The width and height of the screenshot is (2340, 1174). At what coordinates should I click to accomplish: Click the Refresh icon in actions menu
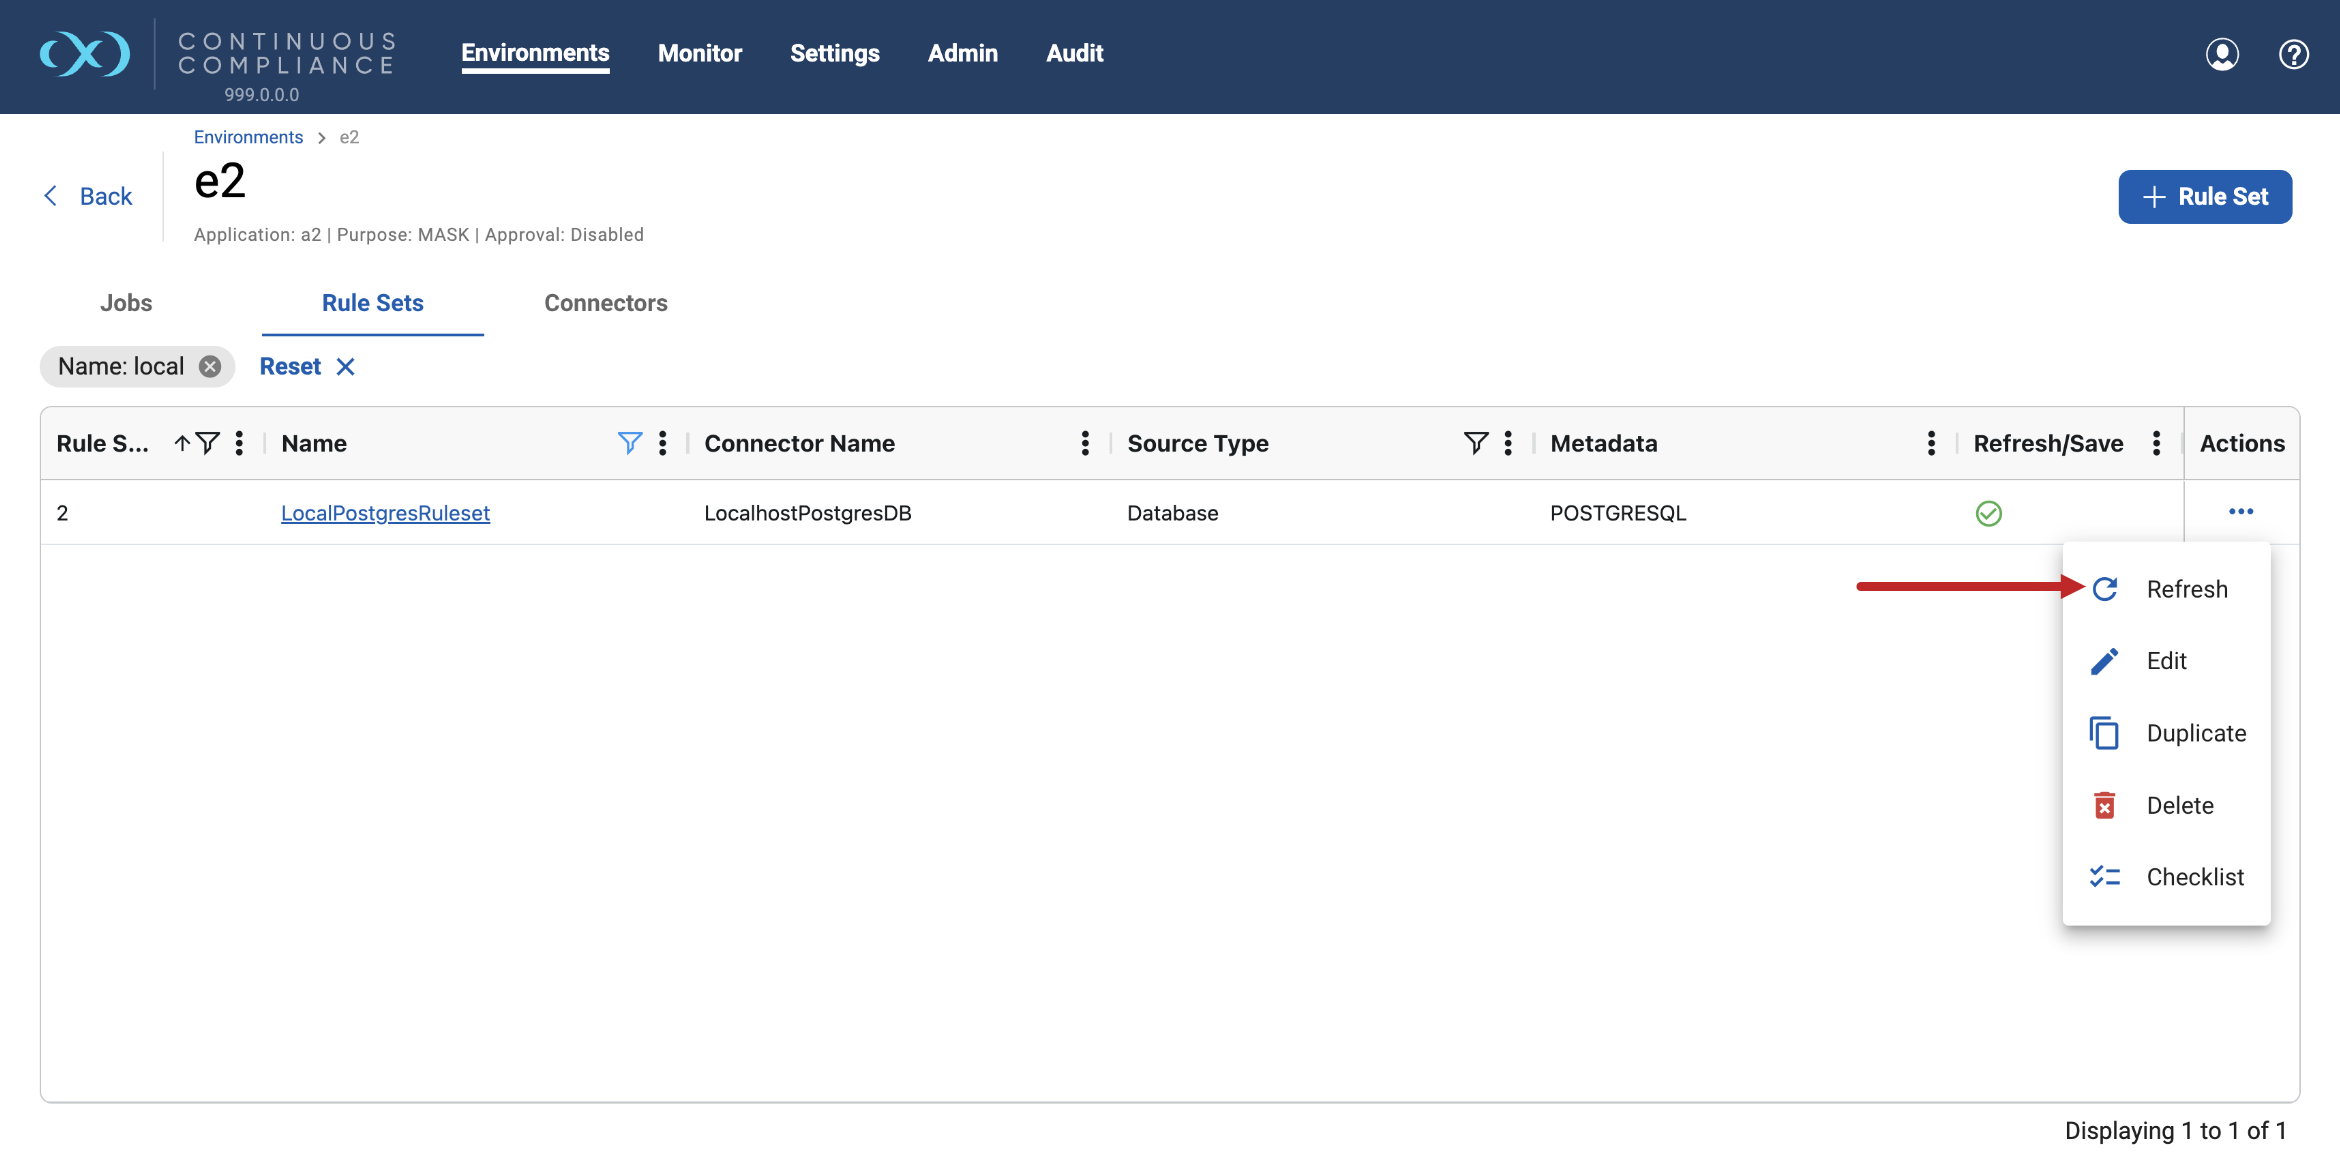coord(2105,589)
